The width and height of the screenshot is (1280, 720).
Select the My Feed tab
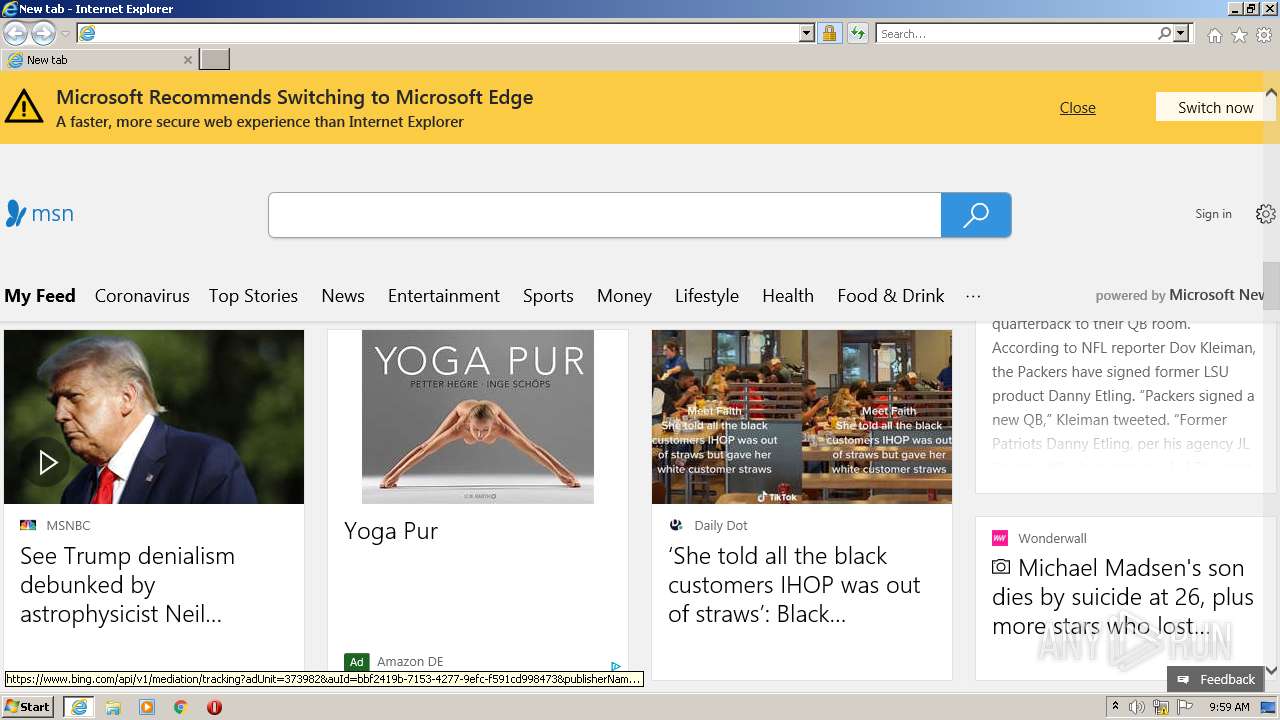pyautogui.click(x=40, y=296)
